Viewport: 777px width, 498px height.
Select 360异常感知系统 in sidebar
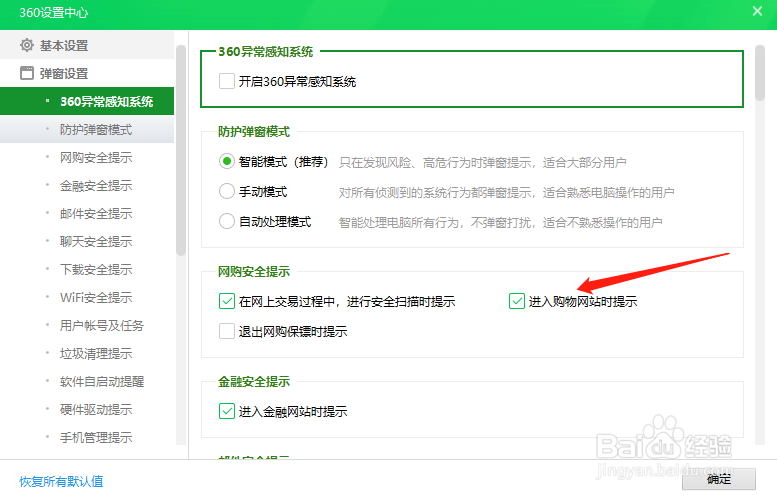pos(87,101)
